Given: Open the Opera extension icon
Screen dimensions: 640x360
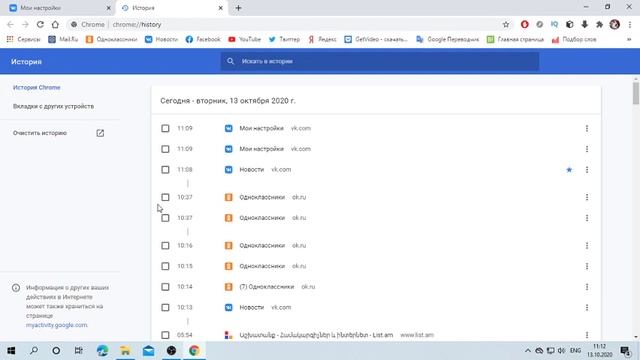Looking at the screenshot, I should [524, 24].
